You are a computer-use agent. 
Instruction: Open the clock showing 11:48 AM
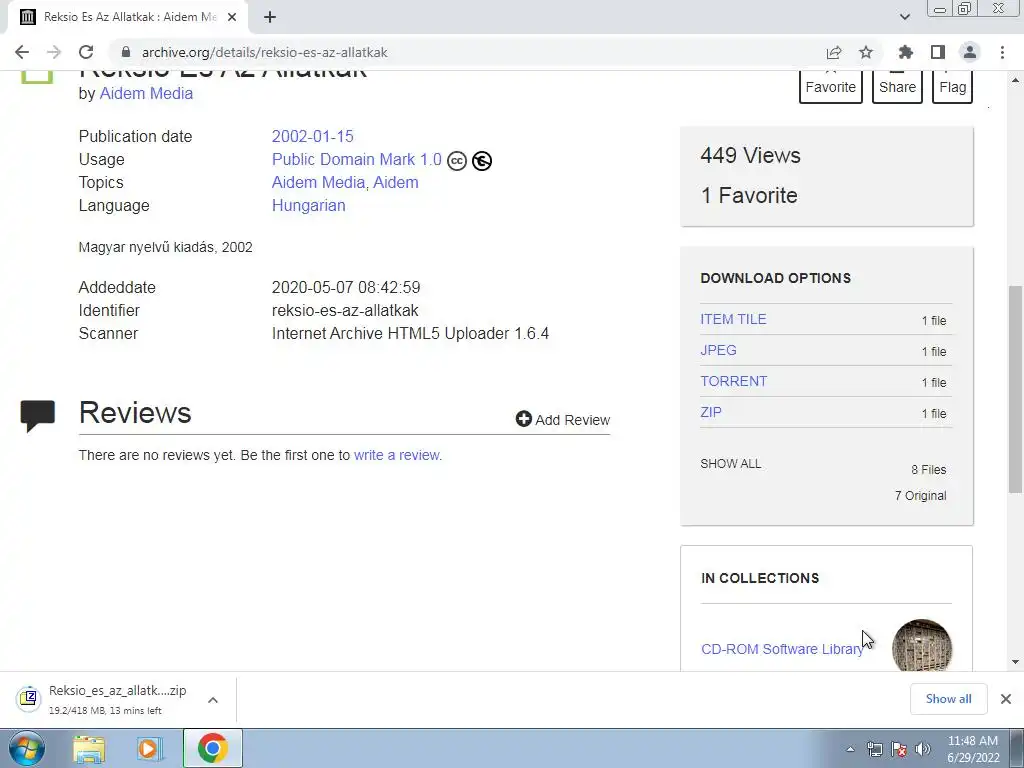coord(973,749)
